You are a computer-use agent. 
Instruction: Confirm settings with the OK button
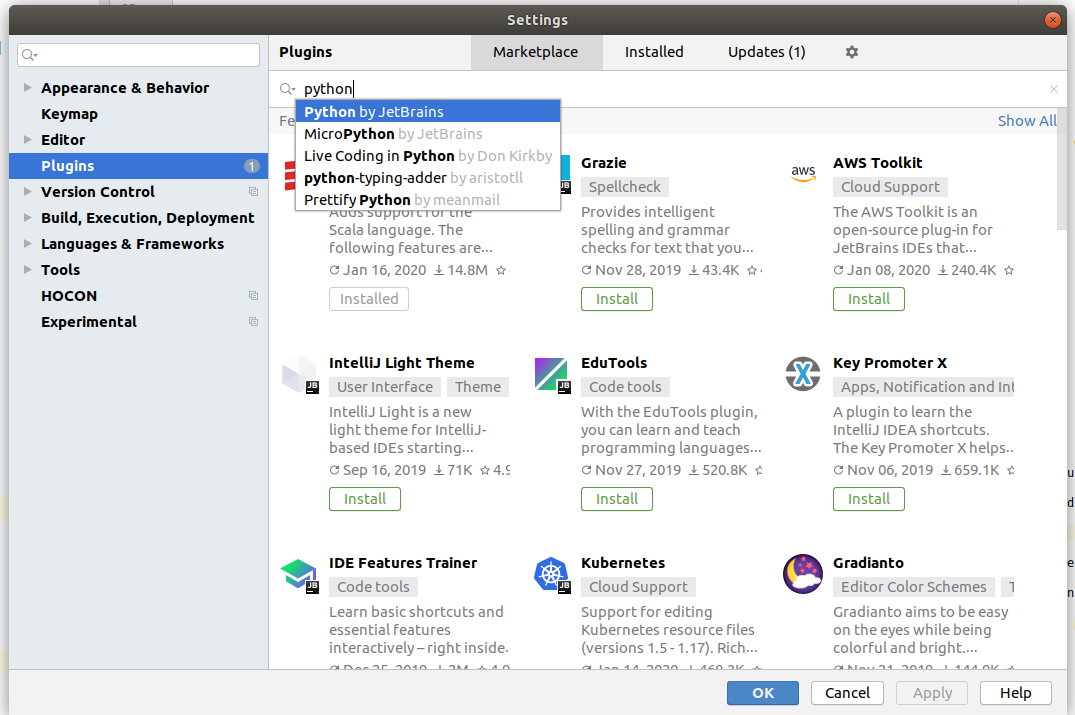(762, 693)
